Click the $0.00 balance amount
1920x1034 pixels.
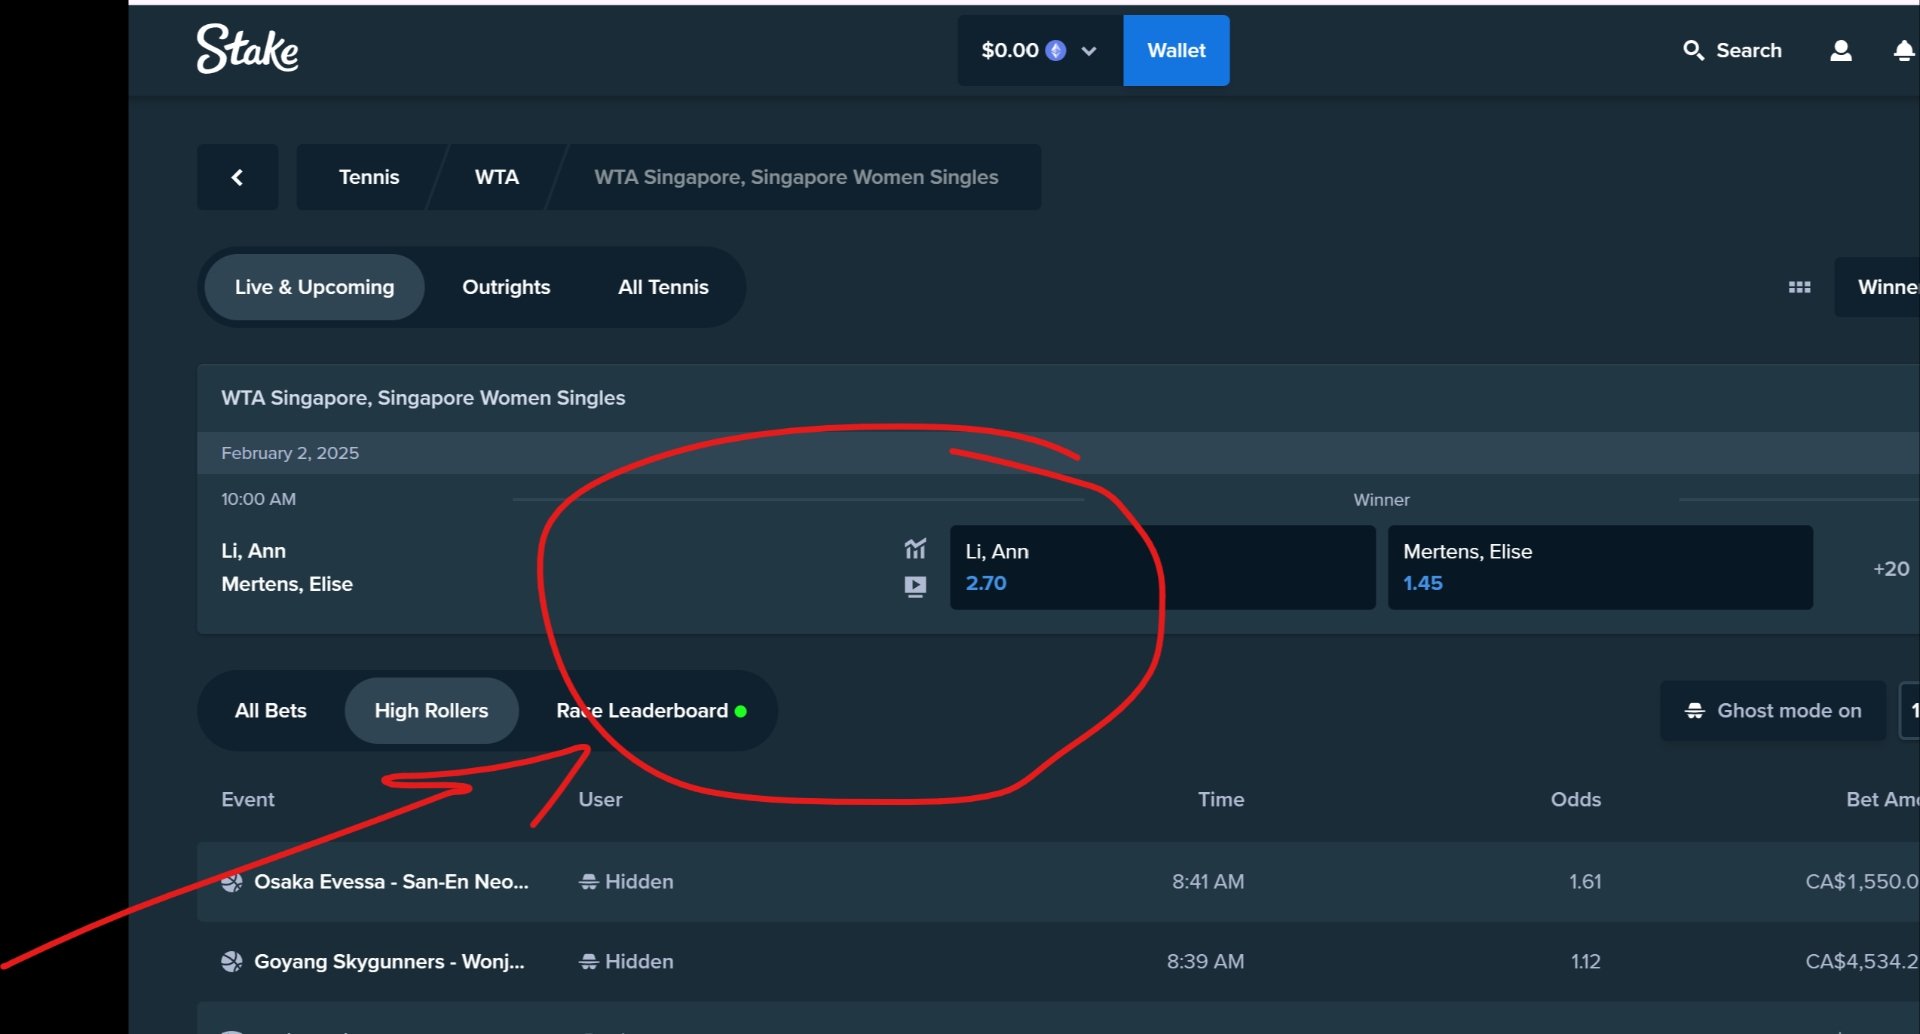point(1010,50)
